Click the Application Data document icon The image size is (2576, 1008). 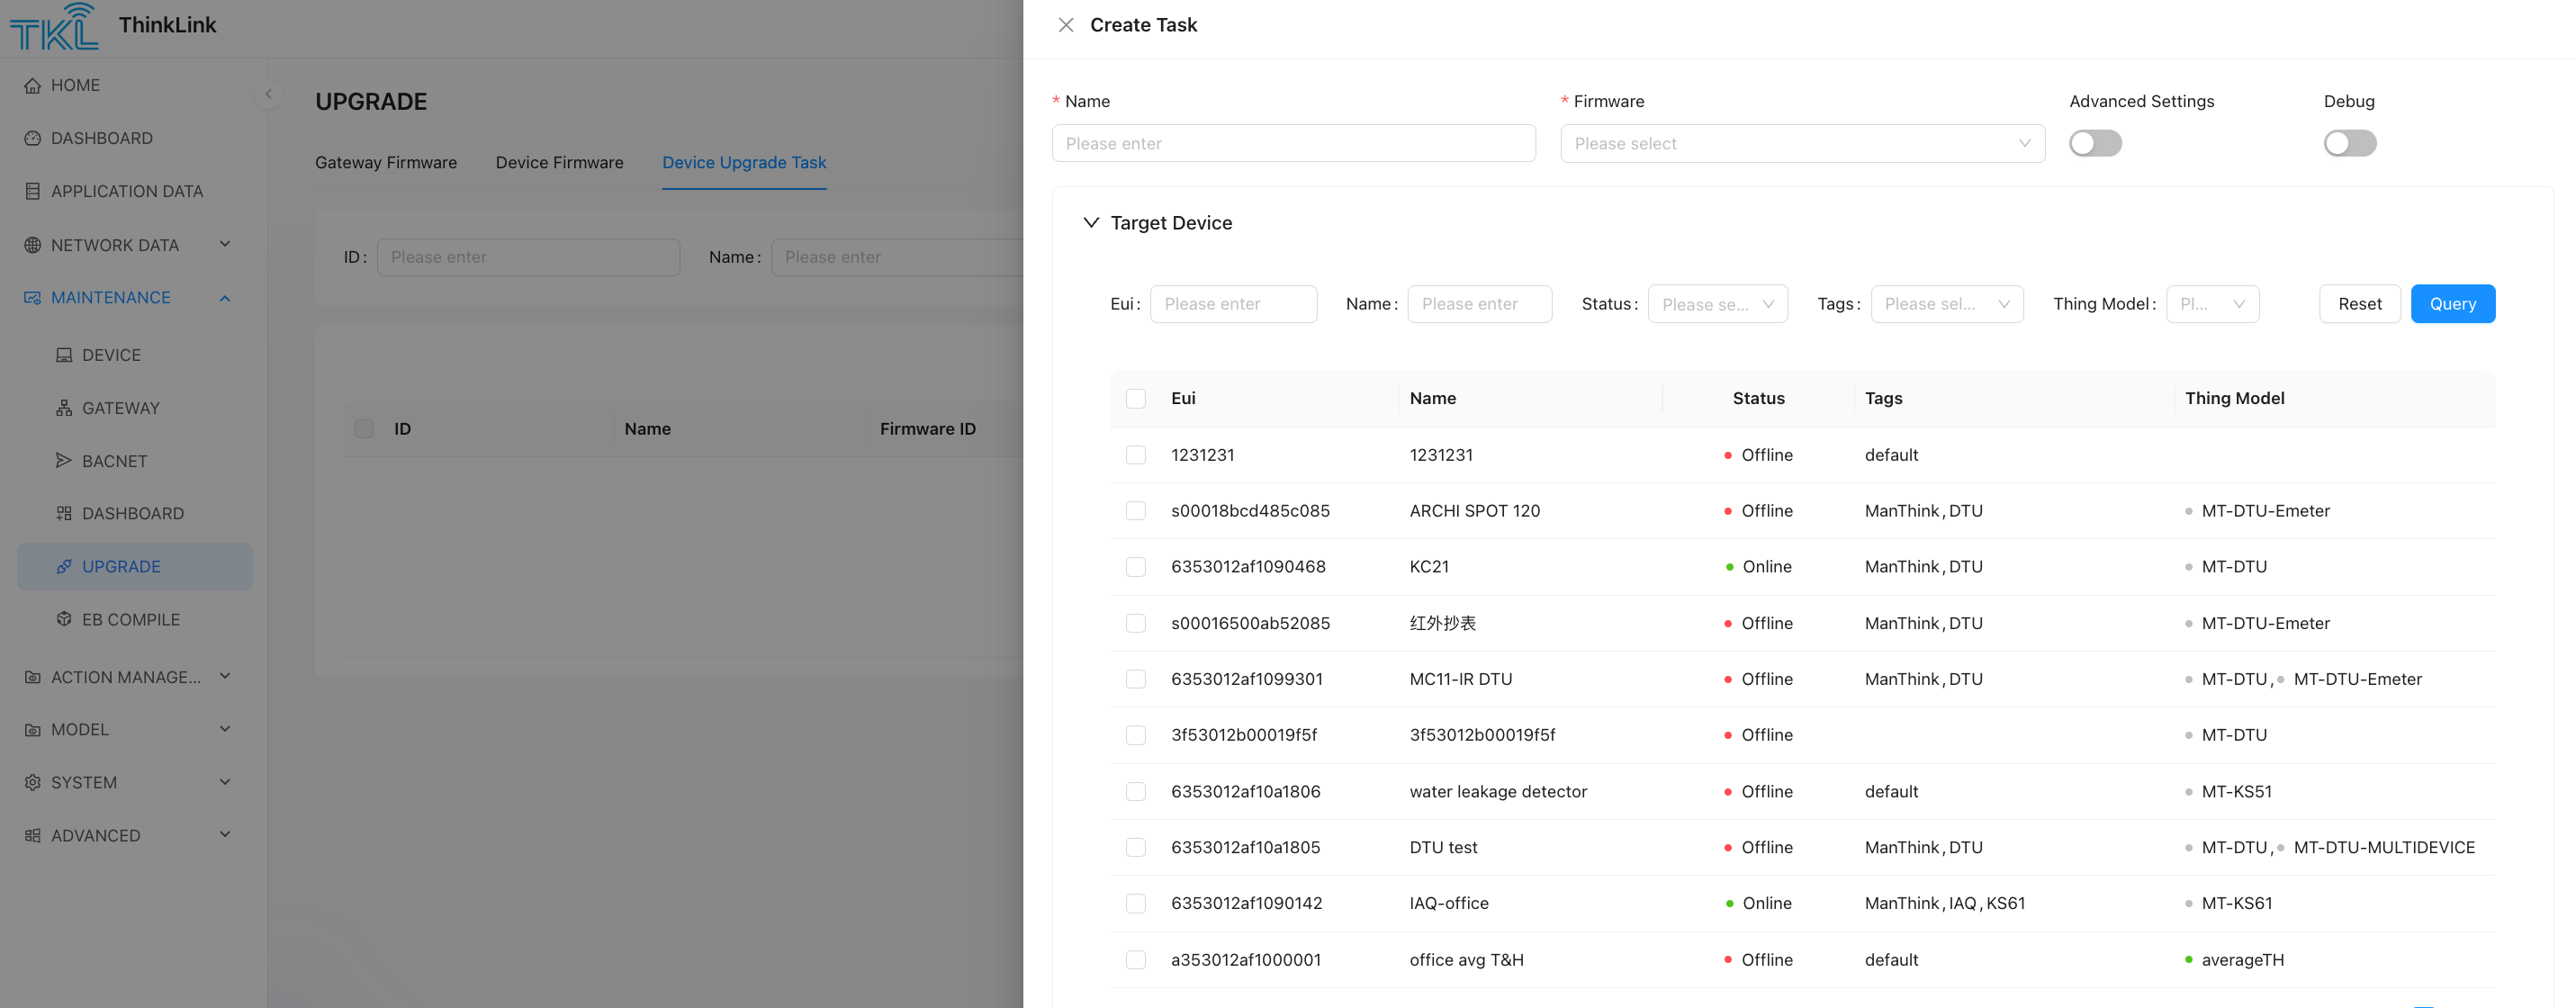33,192
